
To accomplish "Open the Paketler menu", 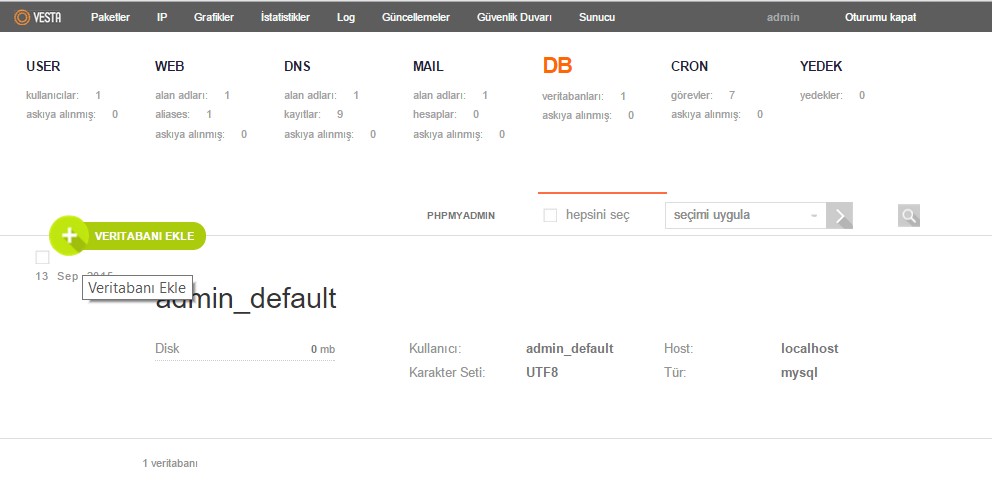I will tap(110, 17).
